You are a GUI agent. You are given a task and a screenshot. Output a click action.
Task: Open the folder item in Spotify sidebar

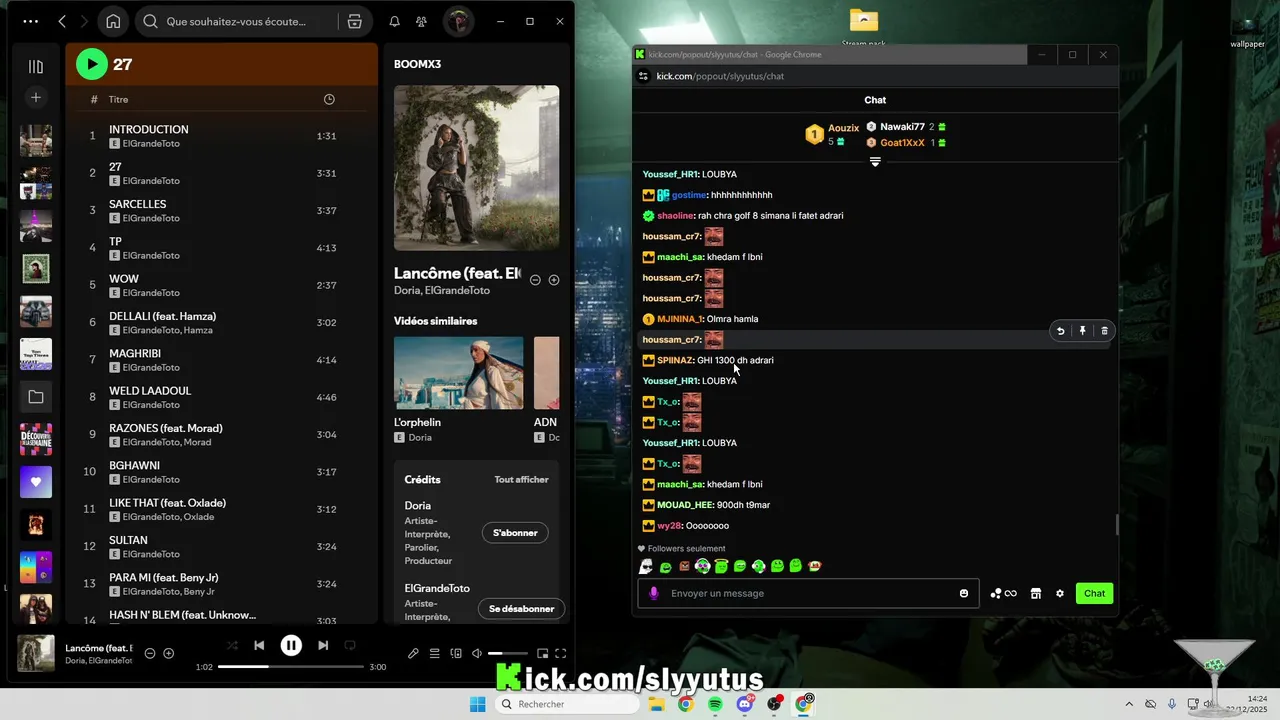(36, 397)
